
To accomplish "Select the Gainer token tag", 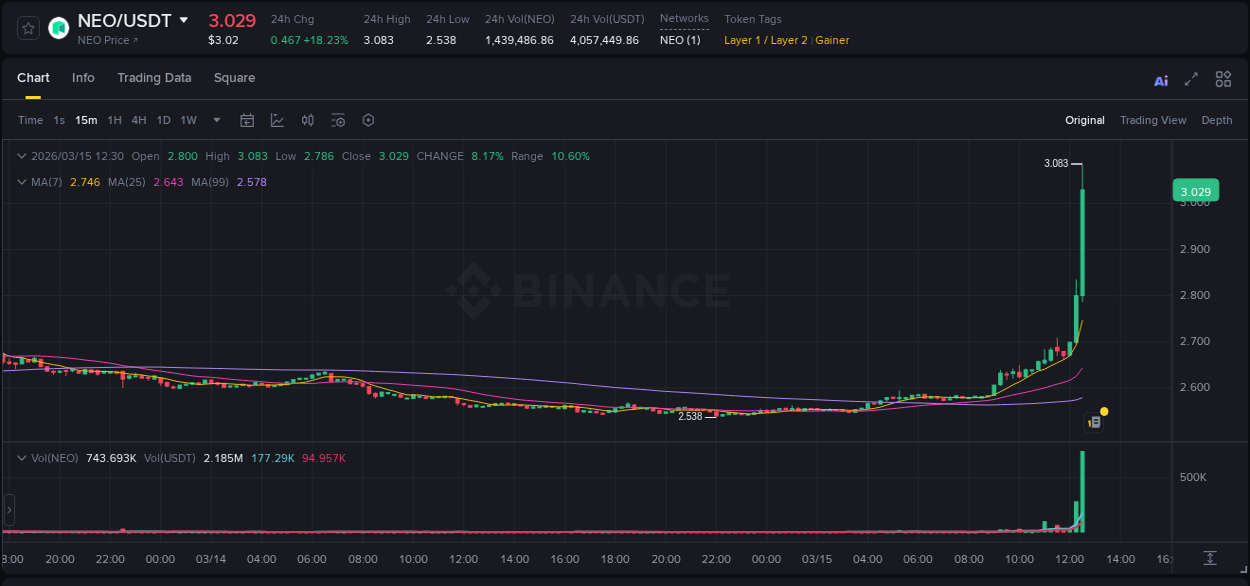I will coord(831,40).
